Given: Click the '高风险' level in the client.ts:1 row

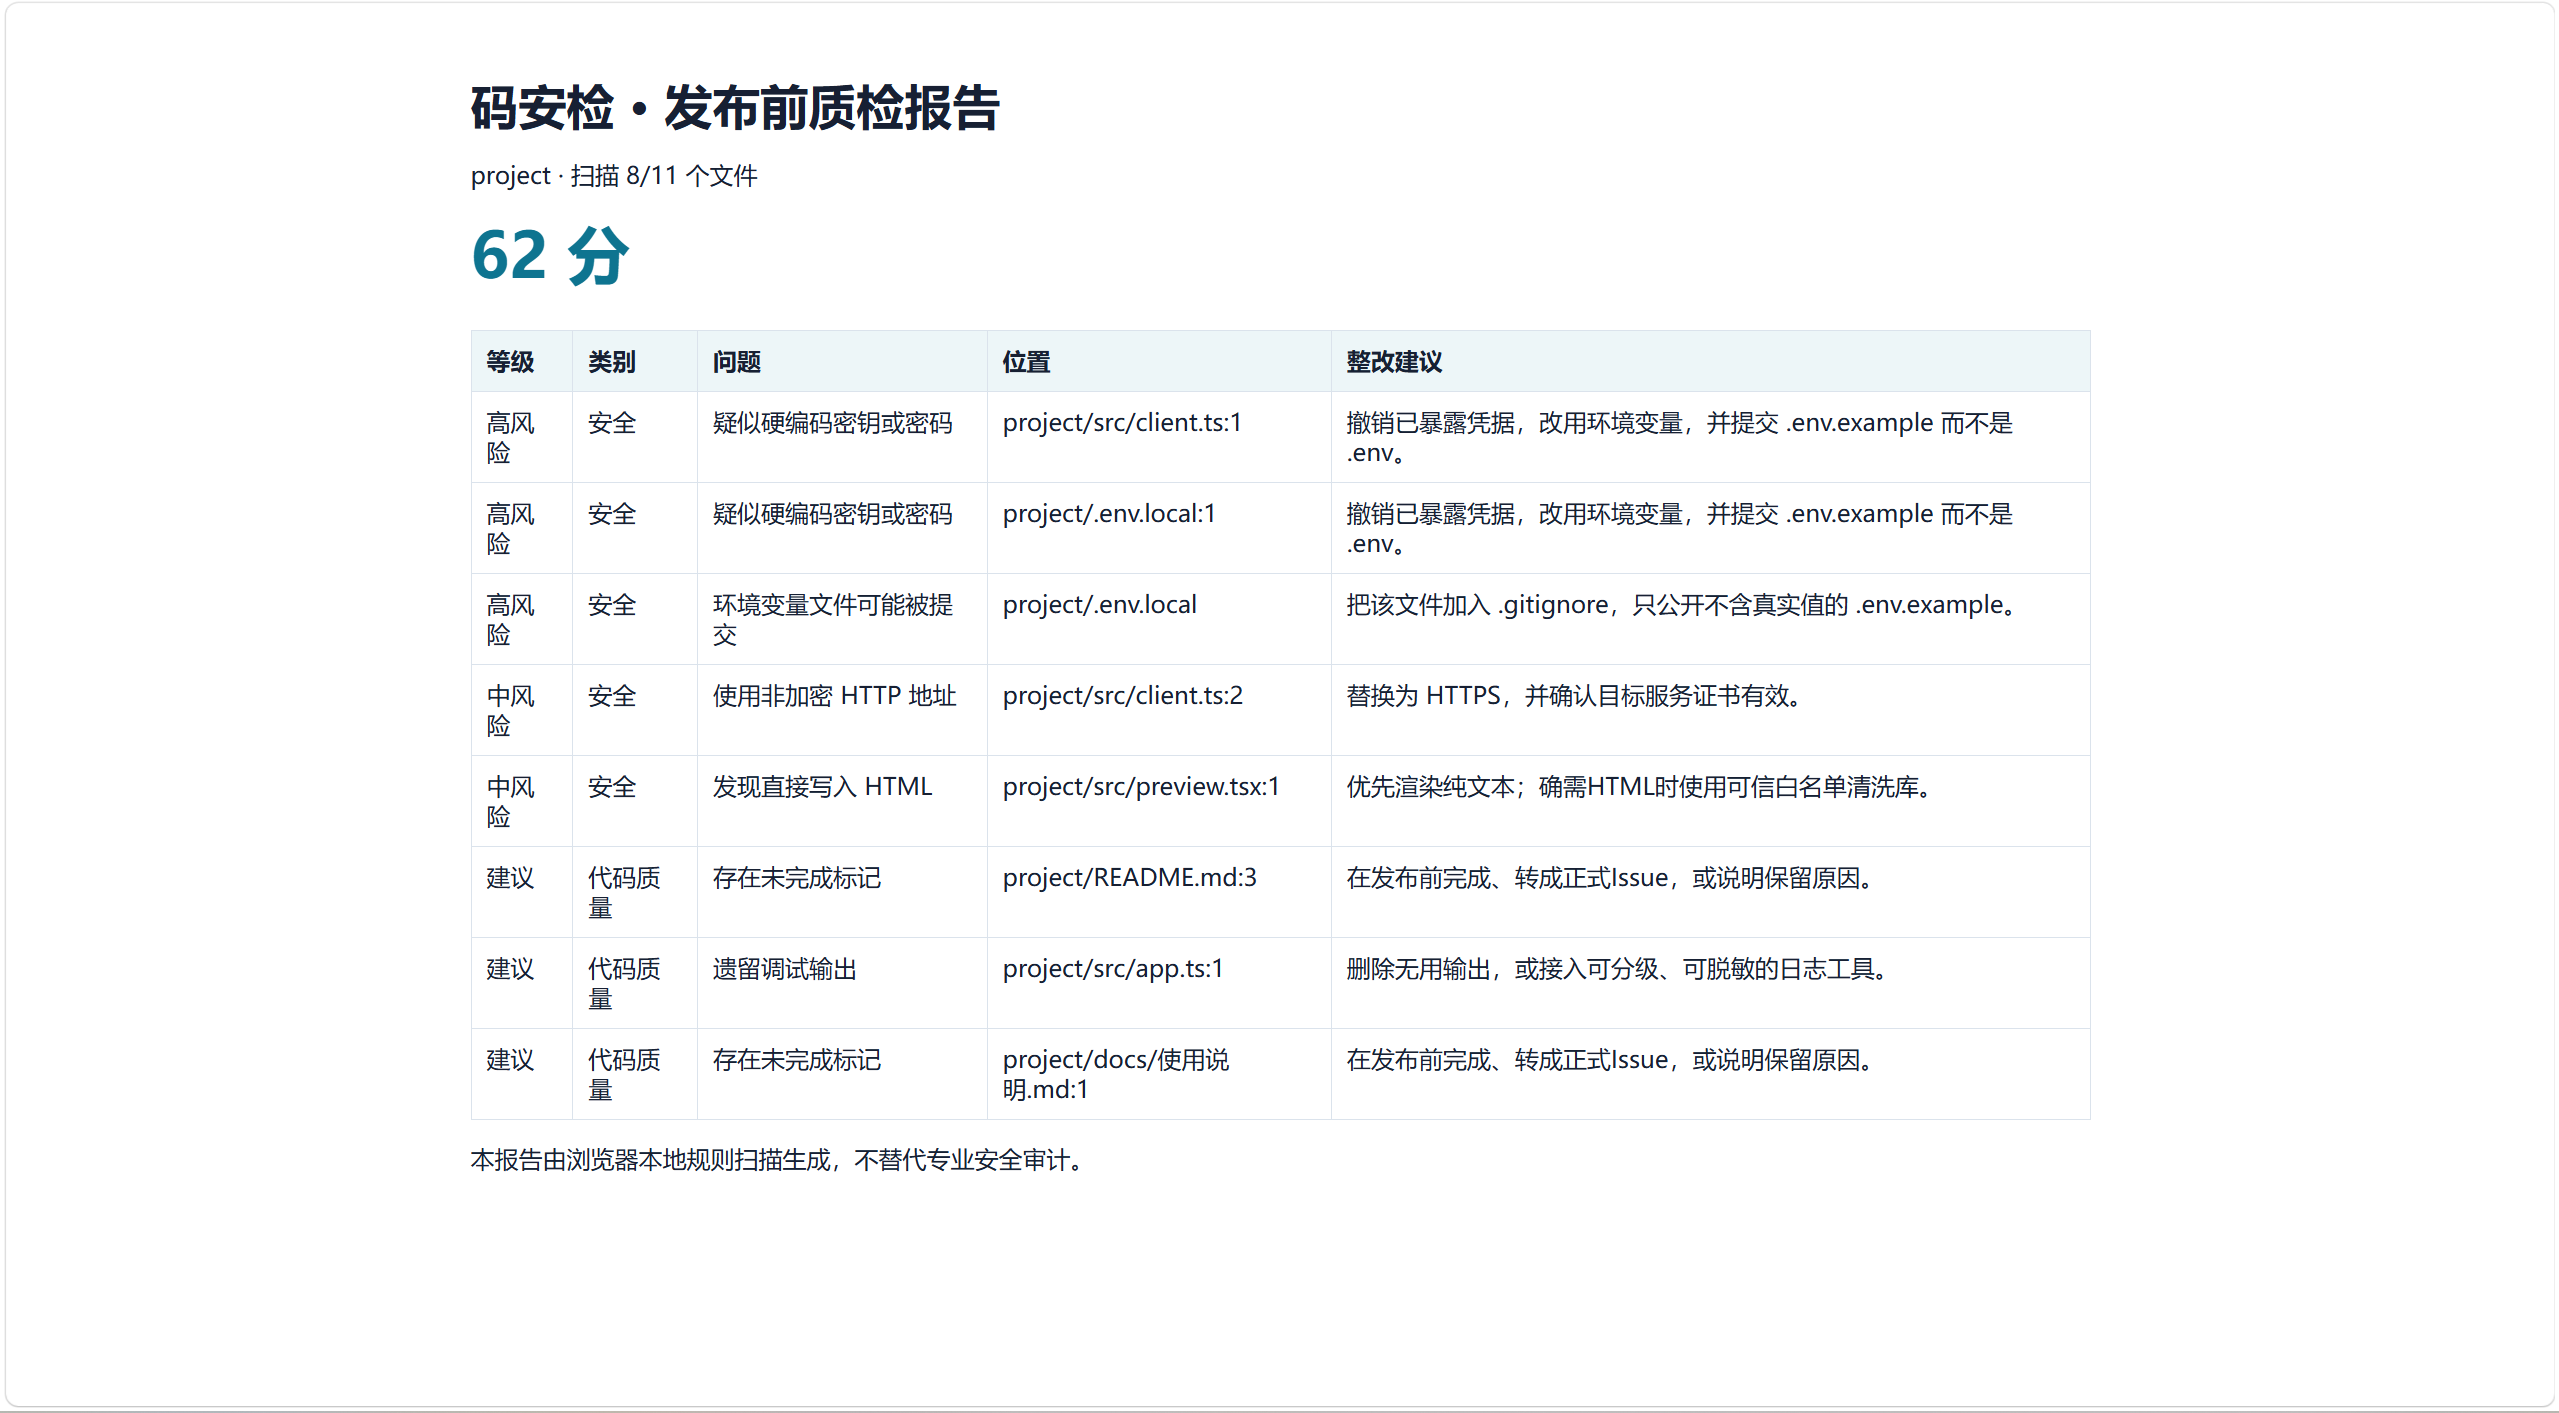Looking at the screenshot, I should (x=510, y=438).
